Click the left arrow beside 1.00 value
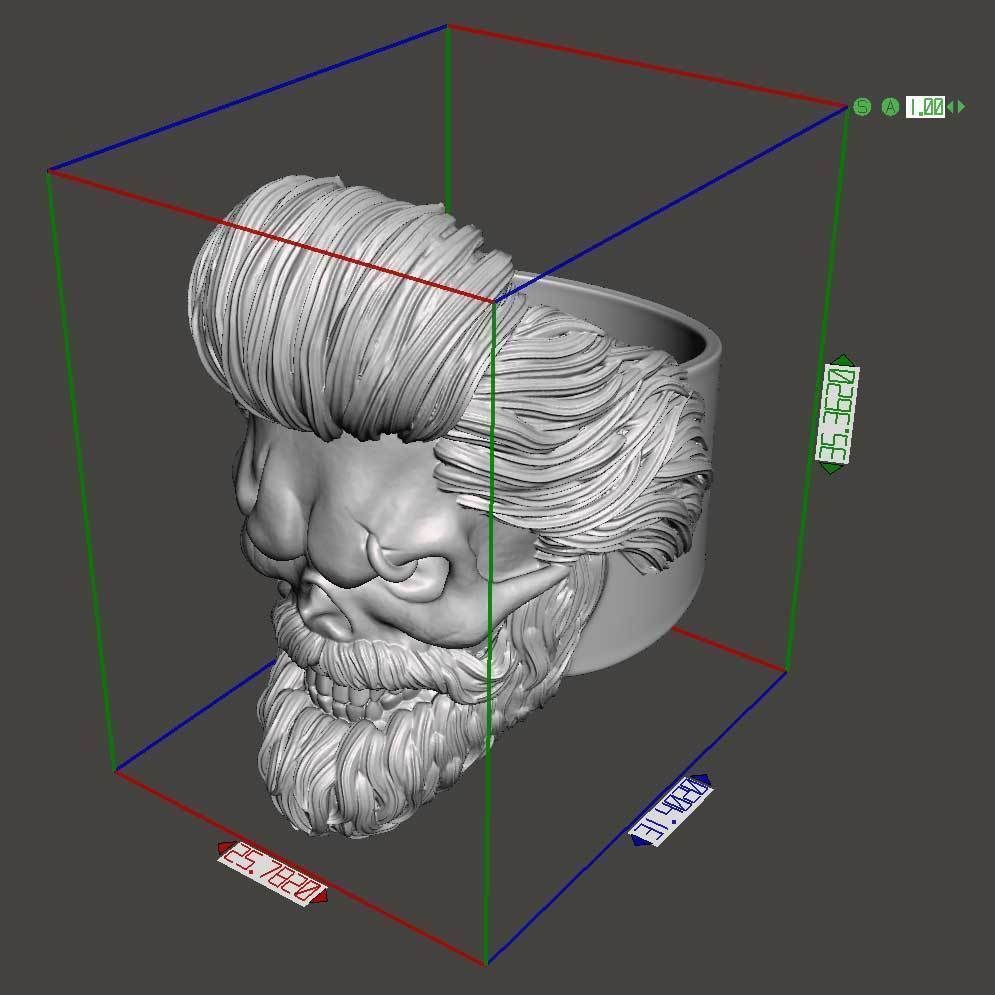Viewport: 995px width, 995px height. pyautogui.click(x=950, y=107)
